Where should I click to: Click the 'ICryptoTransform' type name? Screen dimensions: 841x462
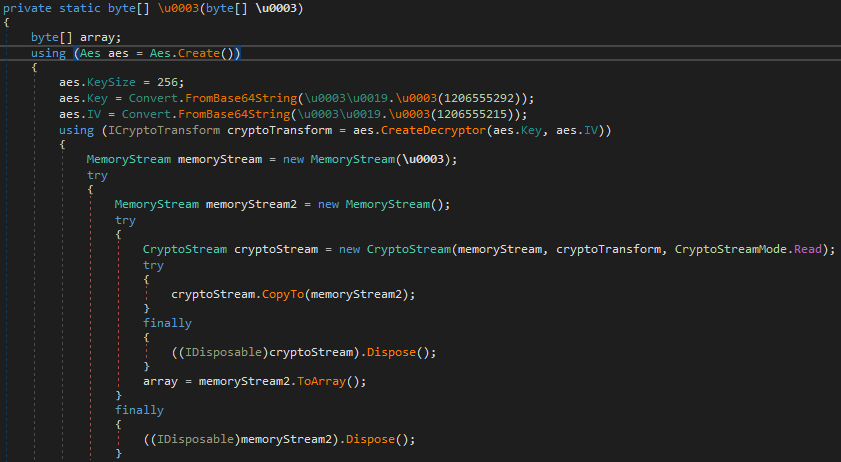click(x=164, y=130)
